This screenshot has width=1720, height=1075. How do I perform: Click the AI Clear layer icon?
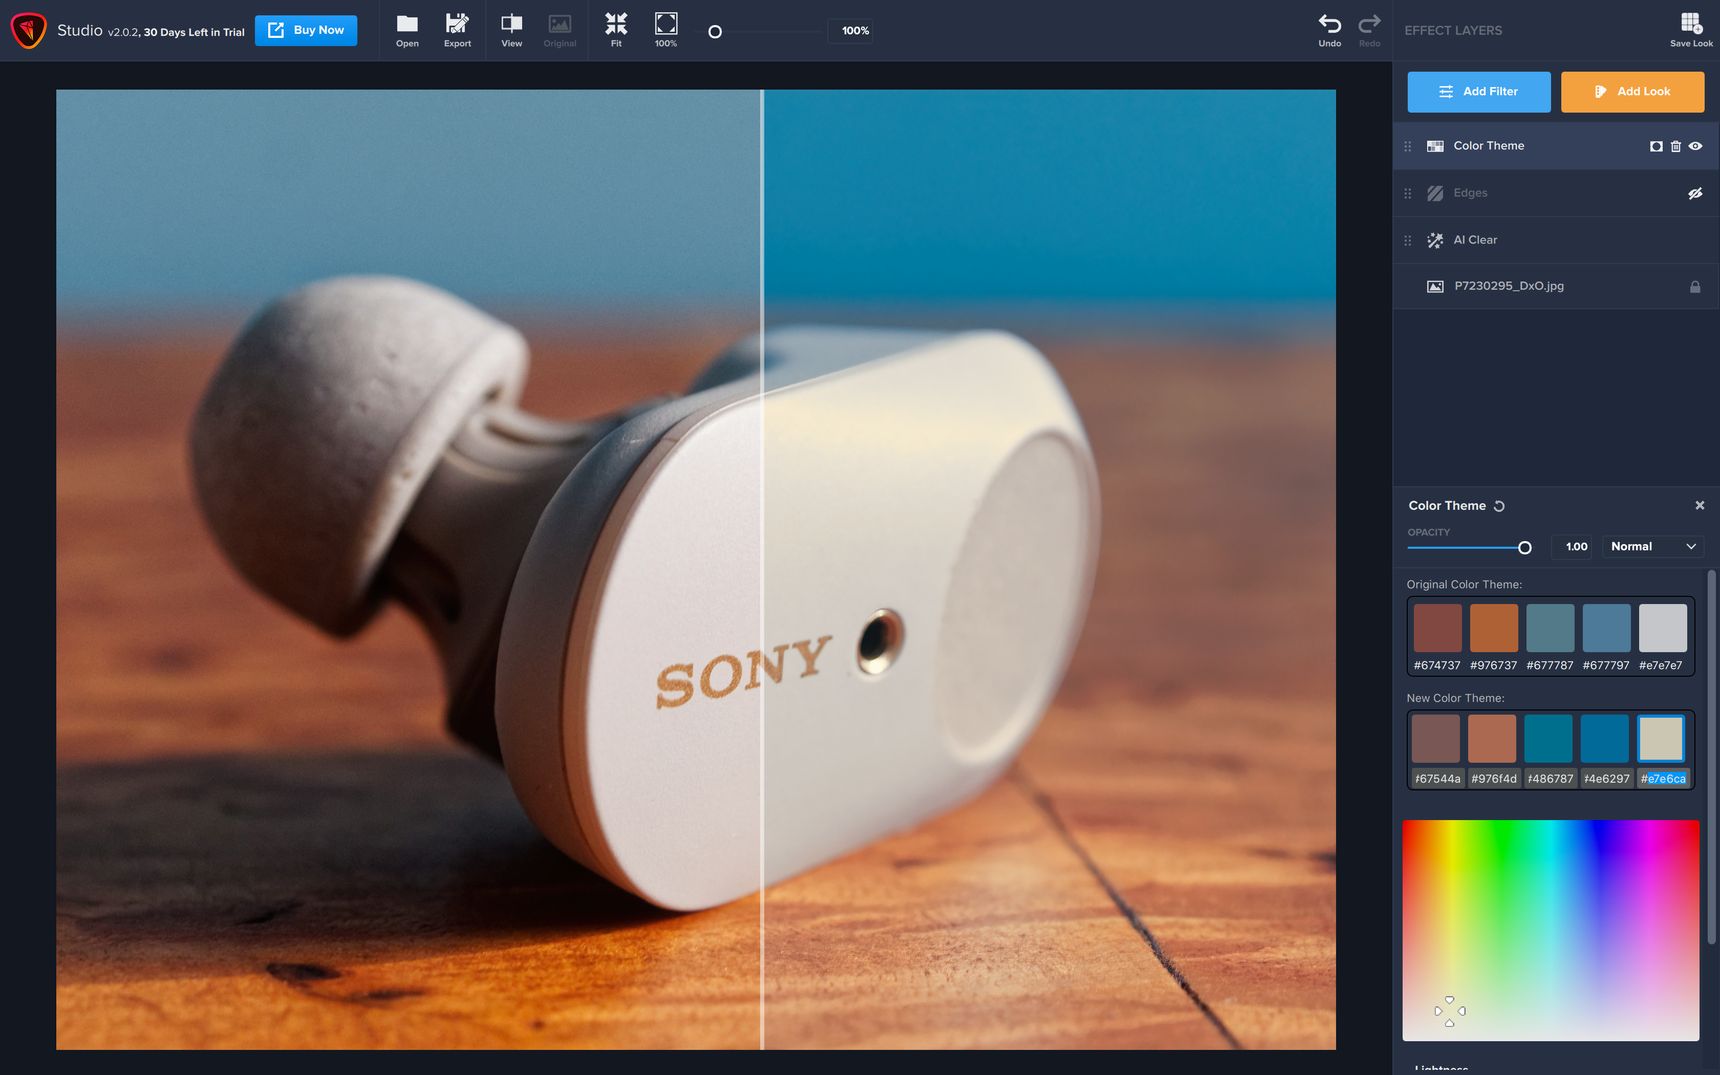pos(1435,240)
